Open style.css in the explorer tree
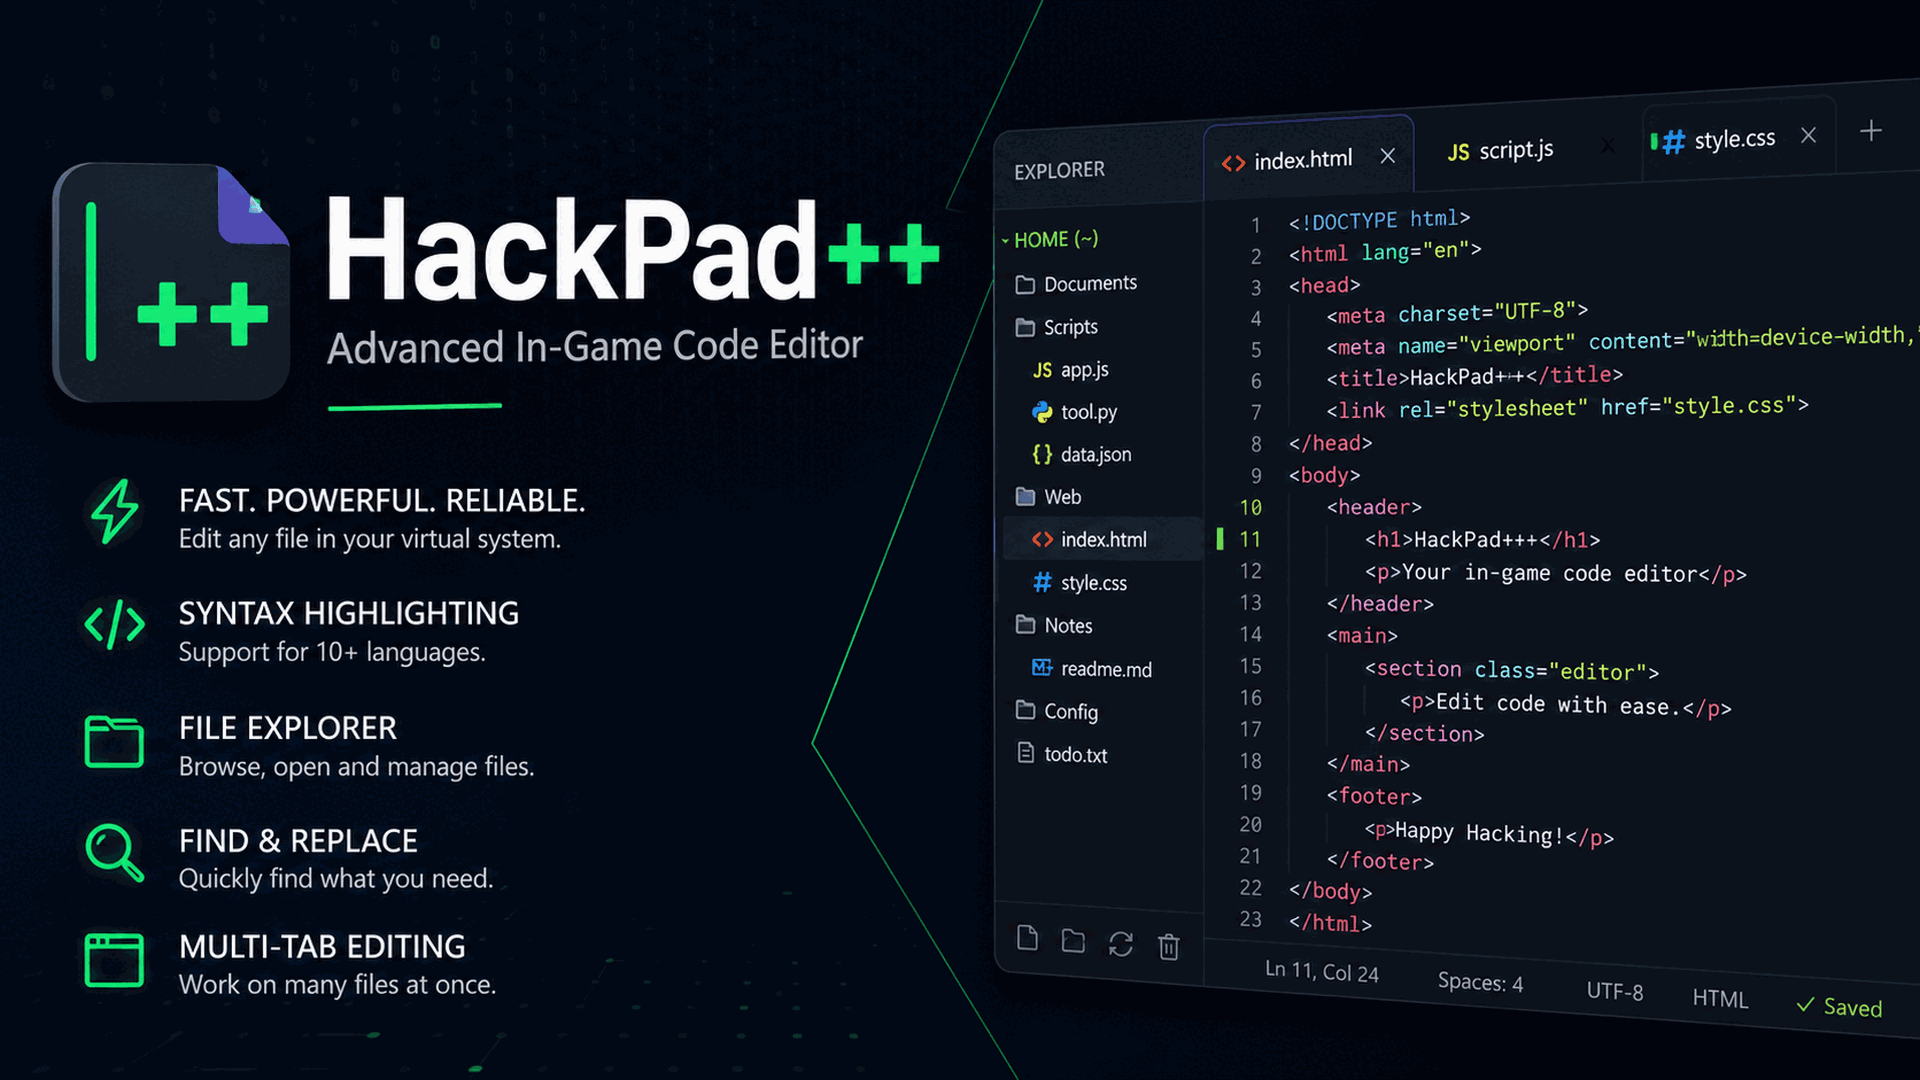1920x1080 pixels. pyautogui.click(x=1080, y=583)
